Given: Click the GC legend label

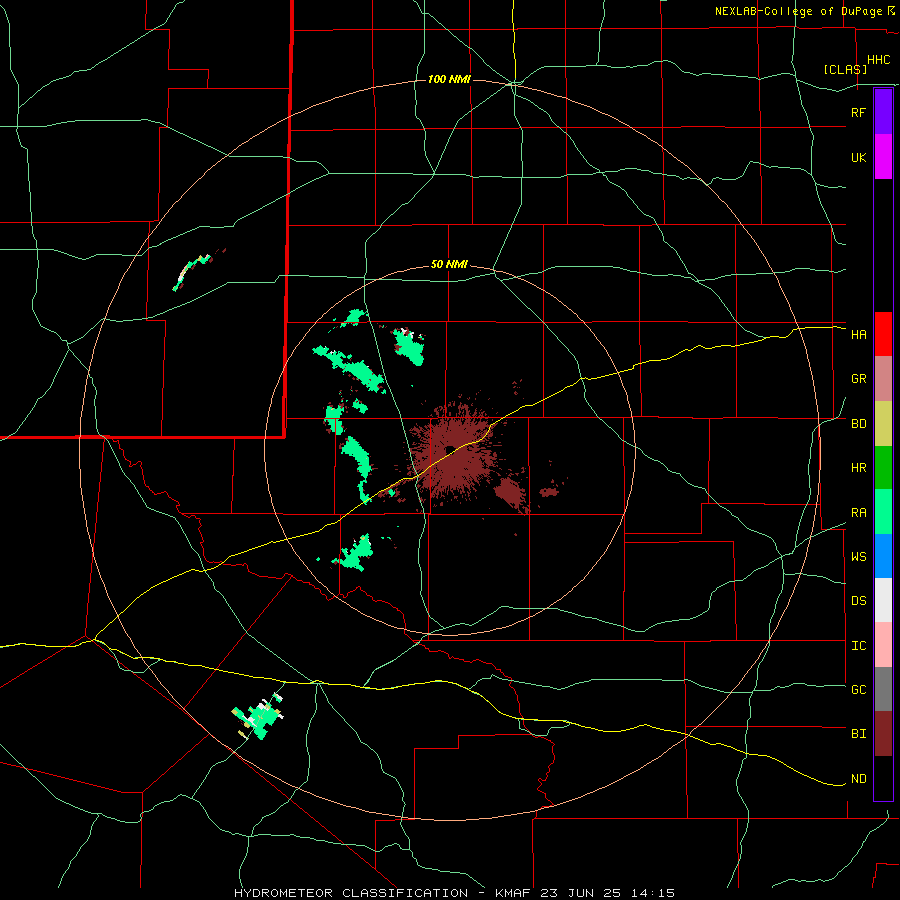Looking at the screenshot, I should [858, 690].
